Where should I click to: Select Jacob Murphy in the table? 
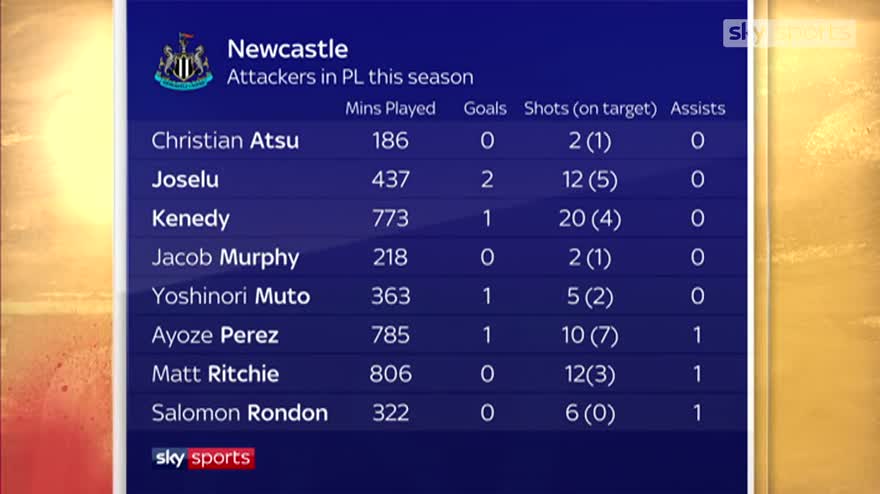pyautogui.click(x=225, y=257)
